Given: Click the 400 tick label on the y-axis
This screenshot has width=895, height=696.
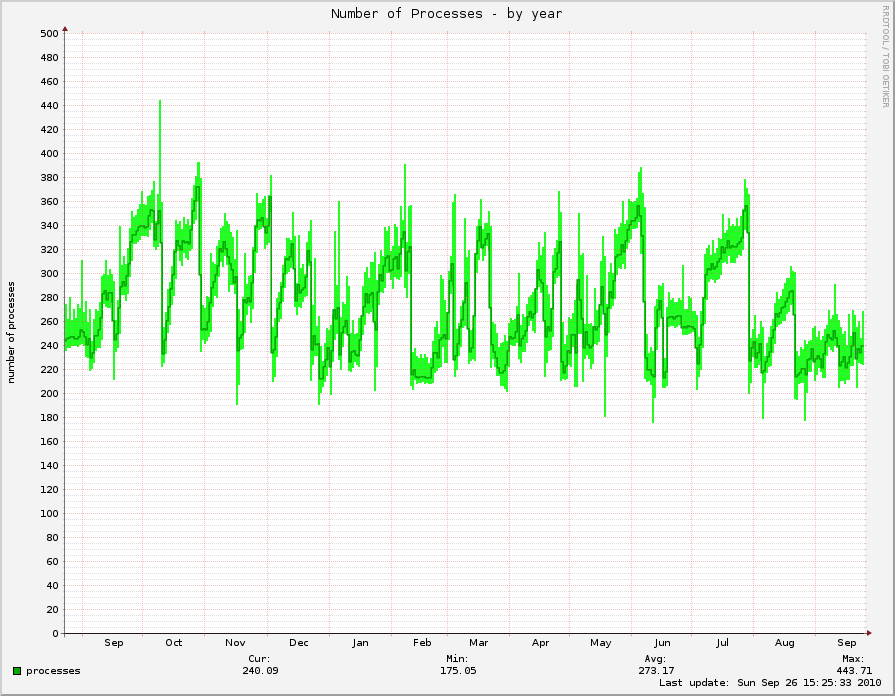Looking at the screenshot, I should pos(49,154).
